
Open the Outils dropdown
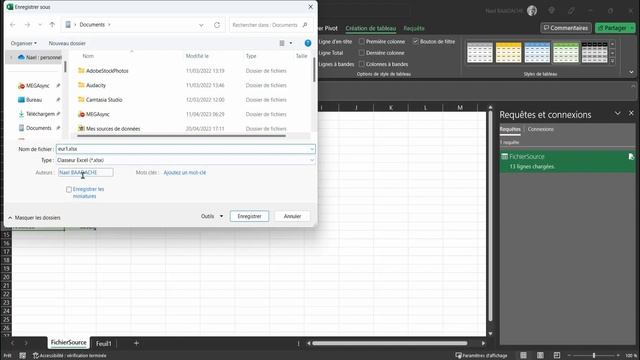[212, 216]
